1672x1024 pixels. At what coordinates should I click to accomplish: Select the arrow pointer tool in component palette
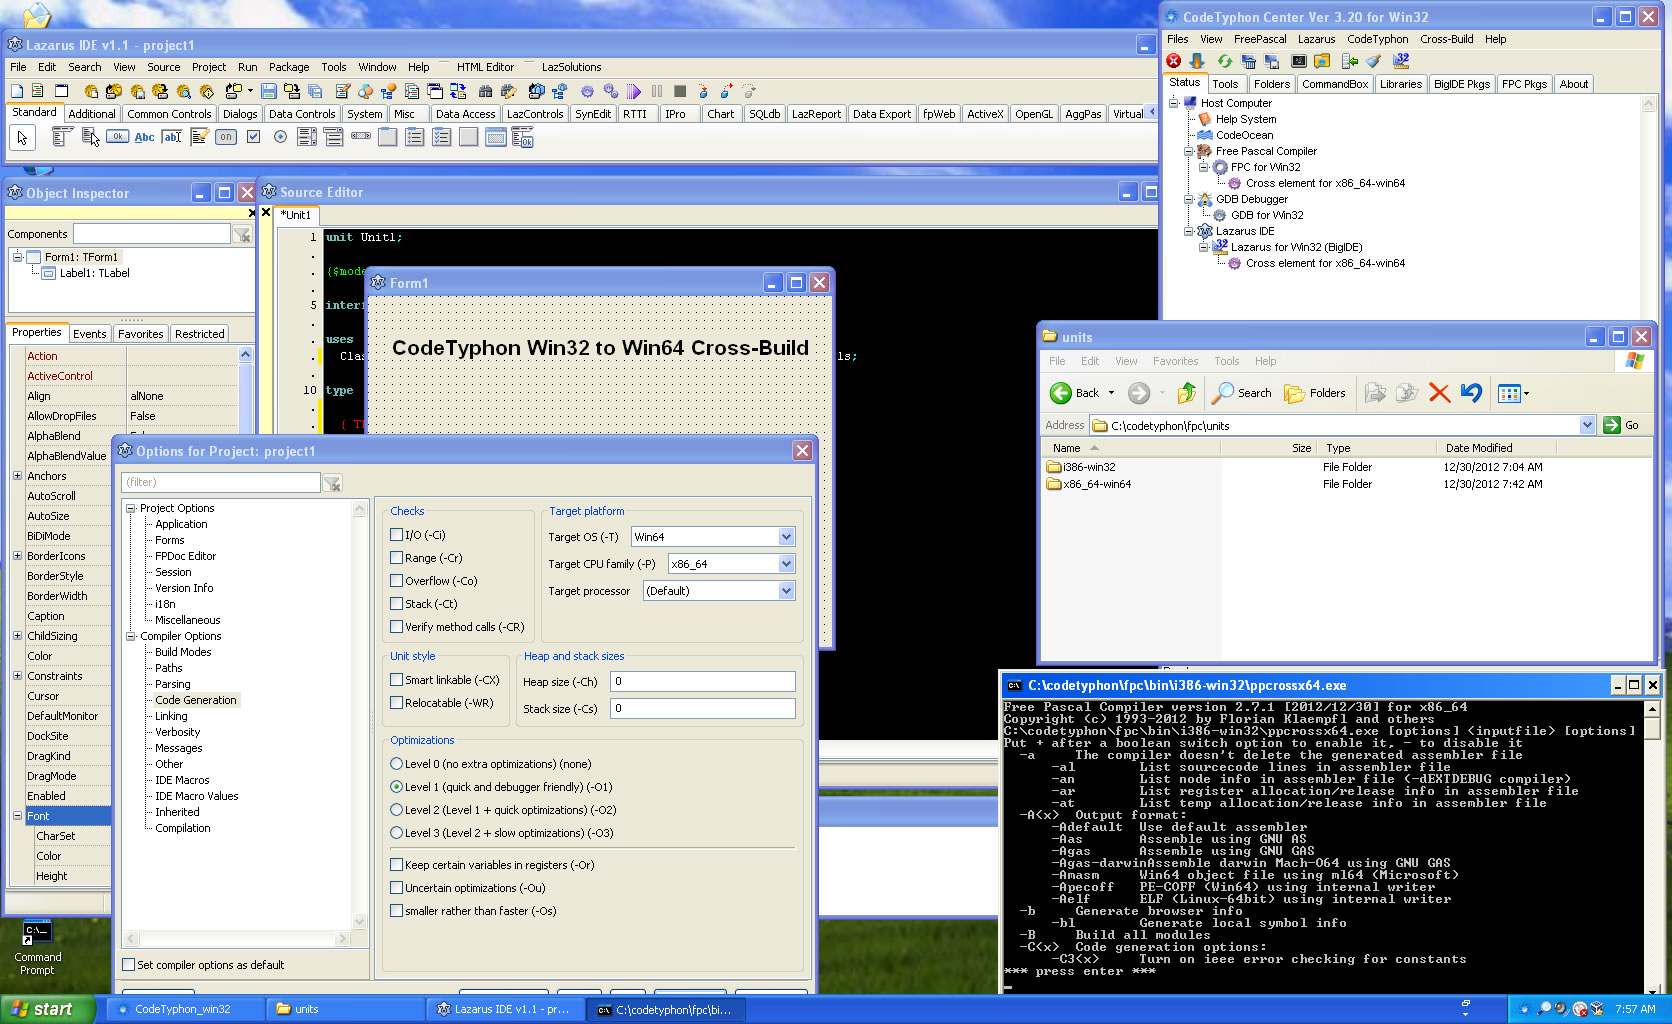tap(22, 137)
